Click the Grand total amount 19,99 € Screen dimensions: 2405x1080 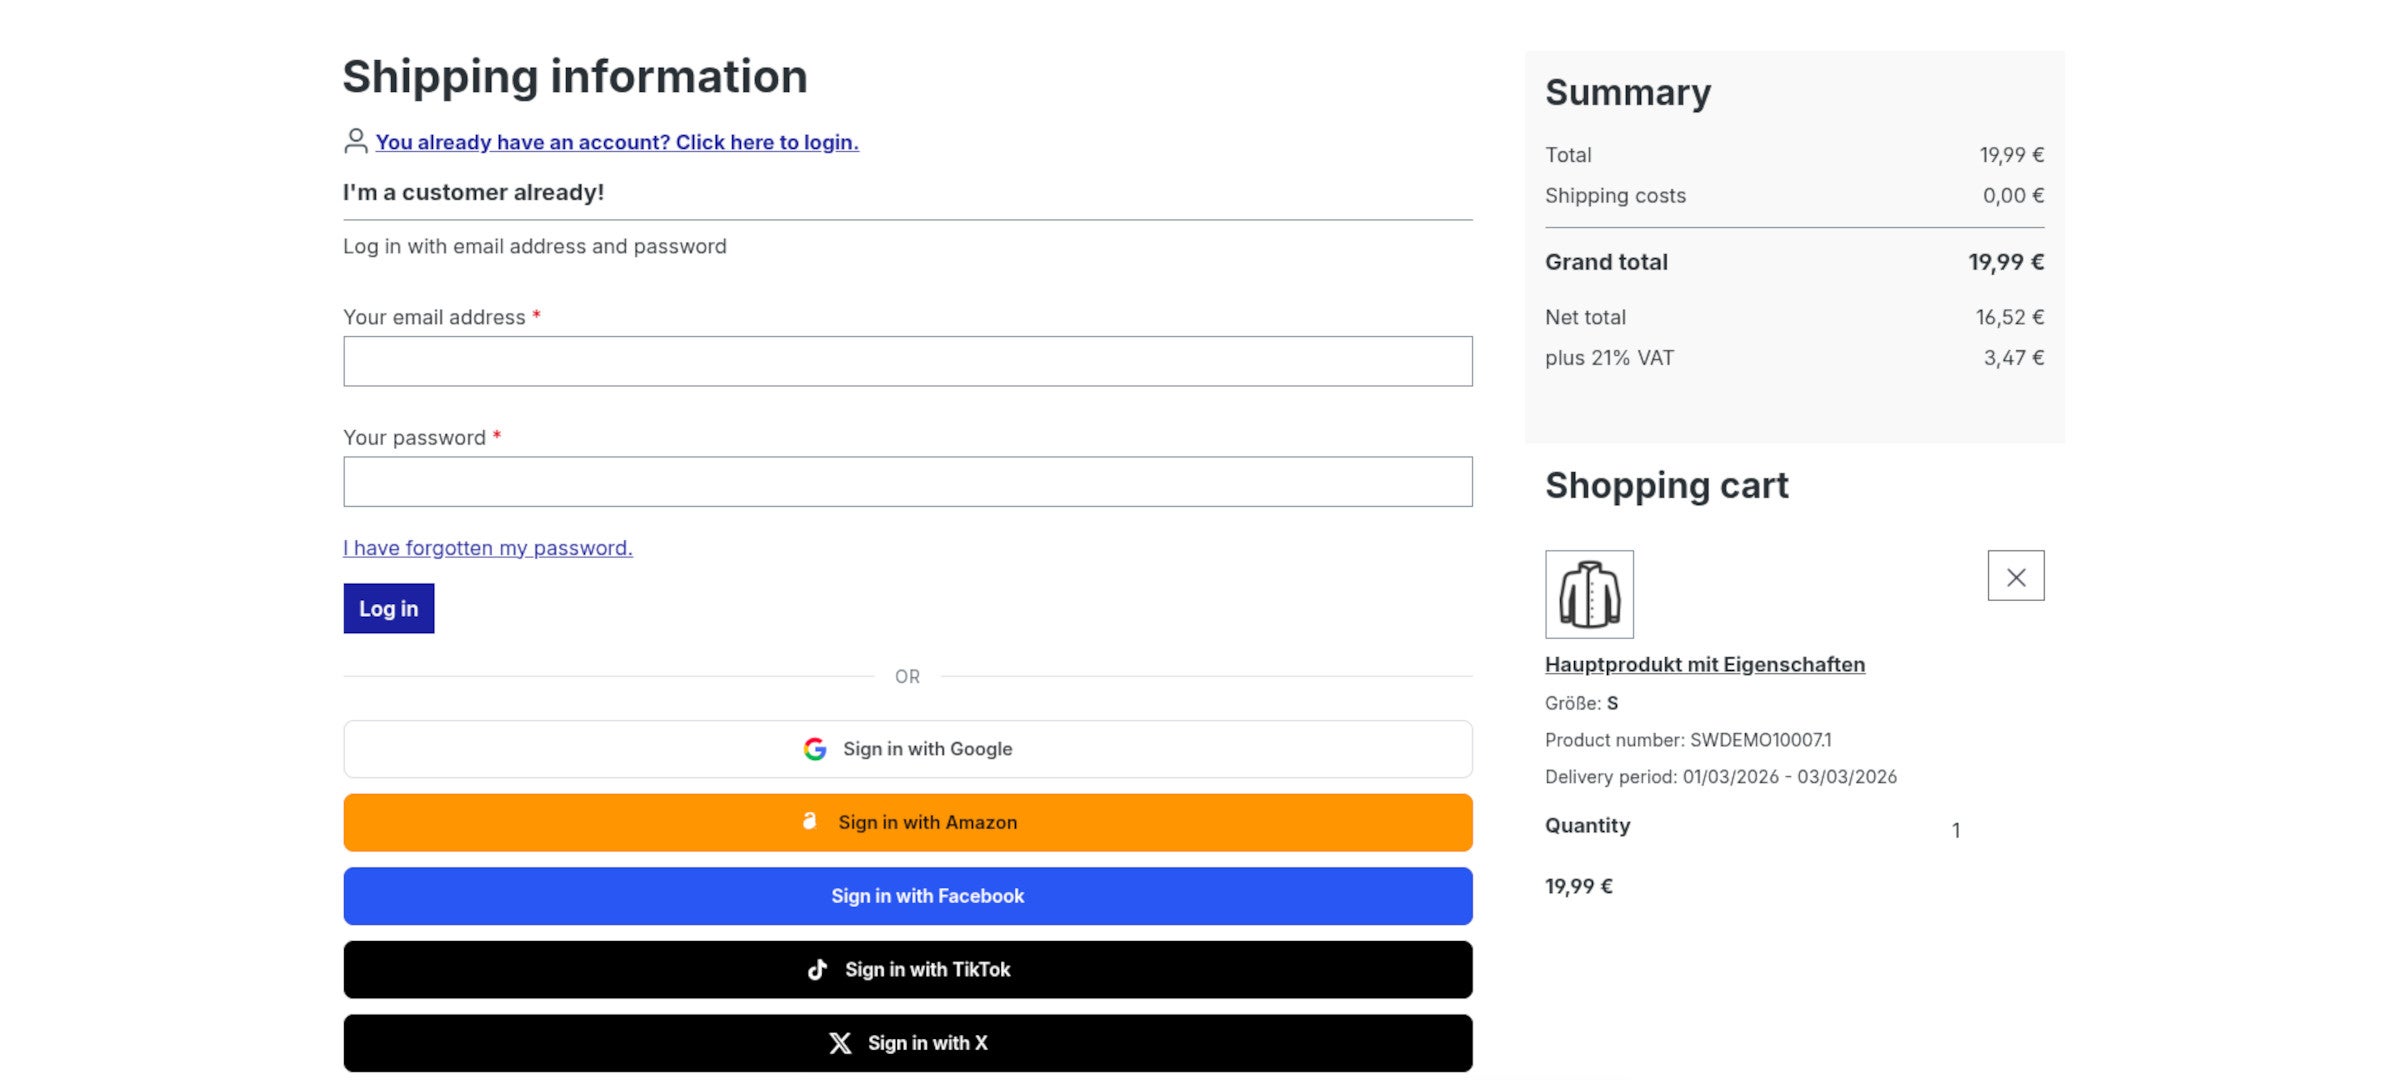(2006, 262)
